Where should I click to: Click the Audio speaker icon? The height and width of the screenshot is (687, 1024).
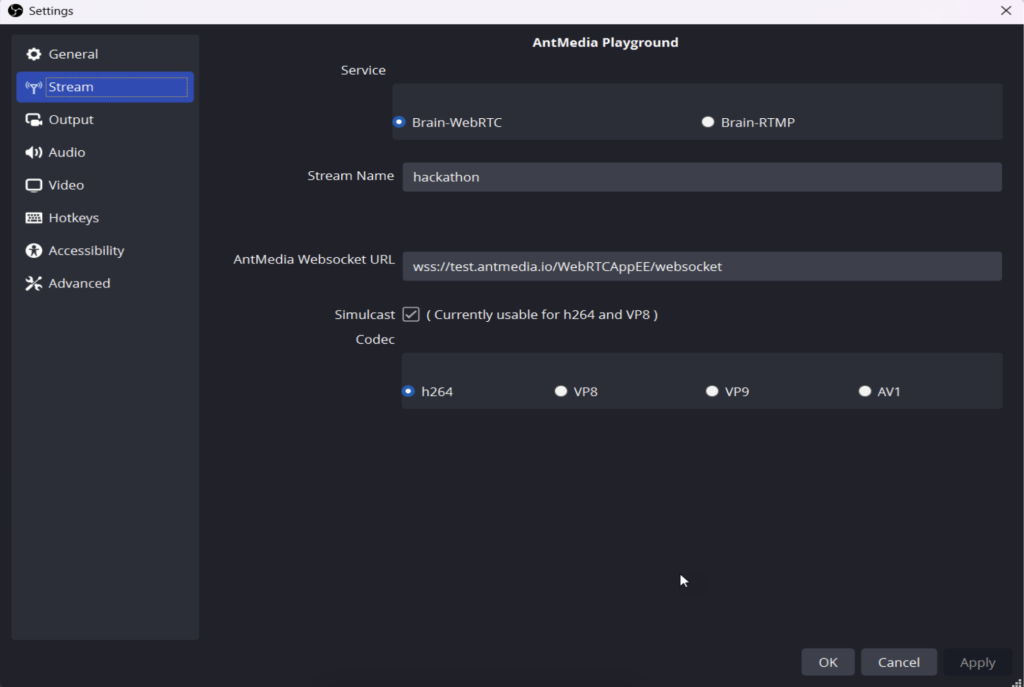click(x=33, y=152)
